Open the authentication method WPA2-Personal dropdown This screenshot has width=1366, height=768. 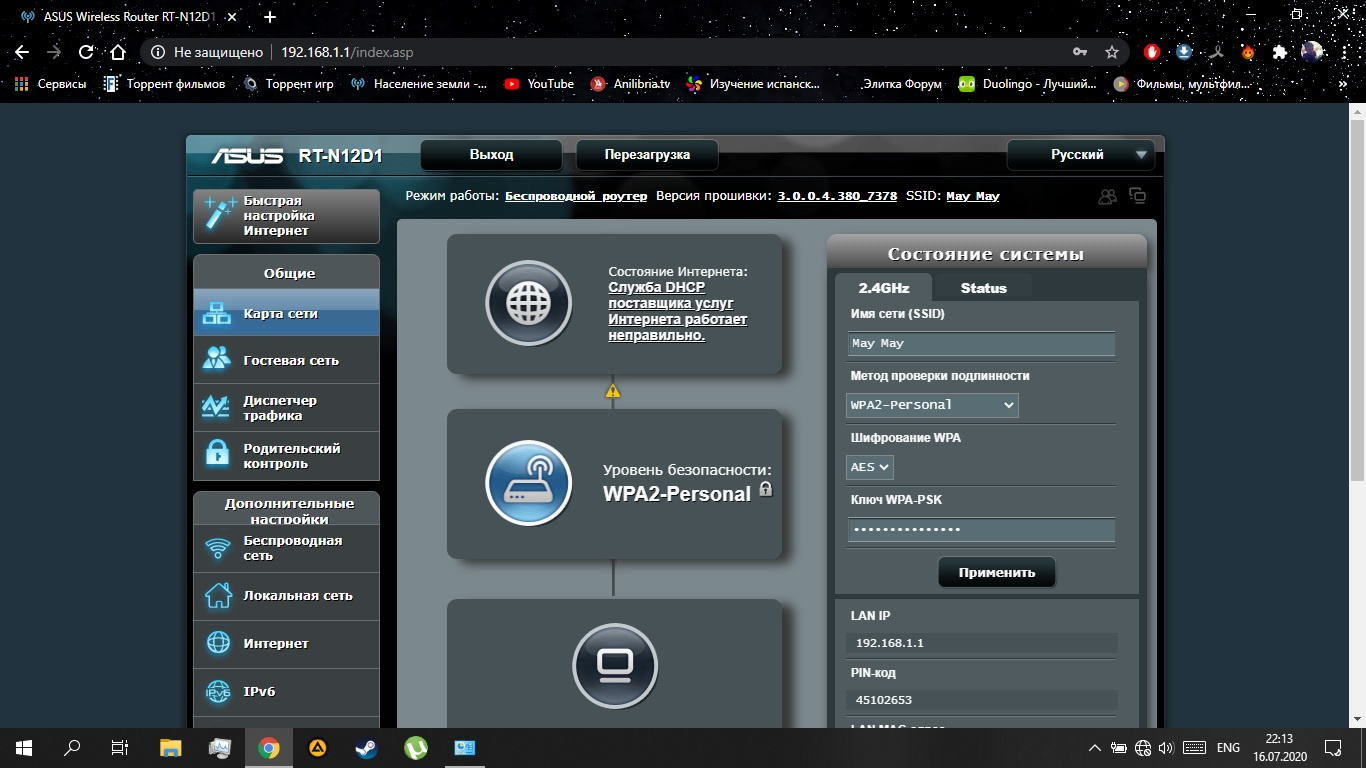[x=932, y=405]
